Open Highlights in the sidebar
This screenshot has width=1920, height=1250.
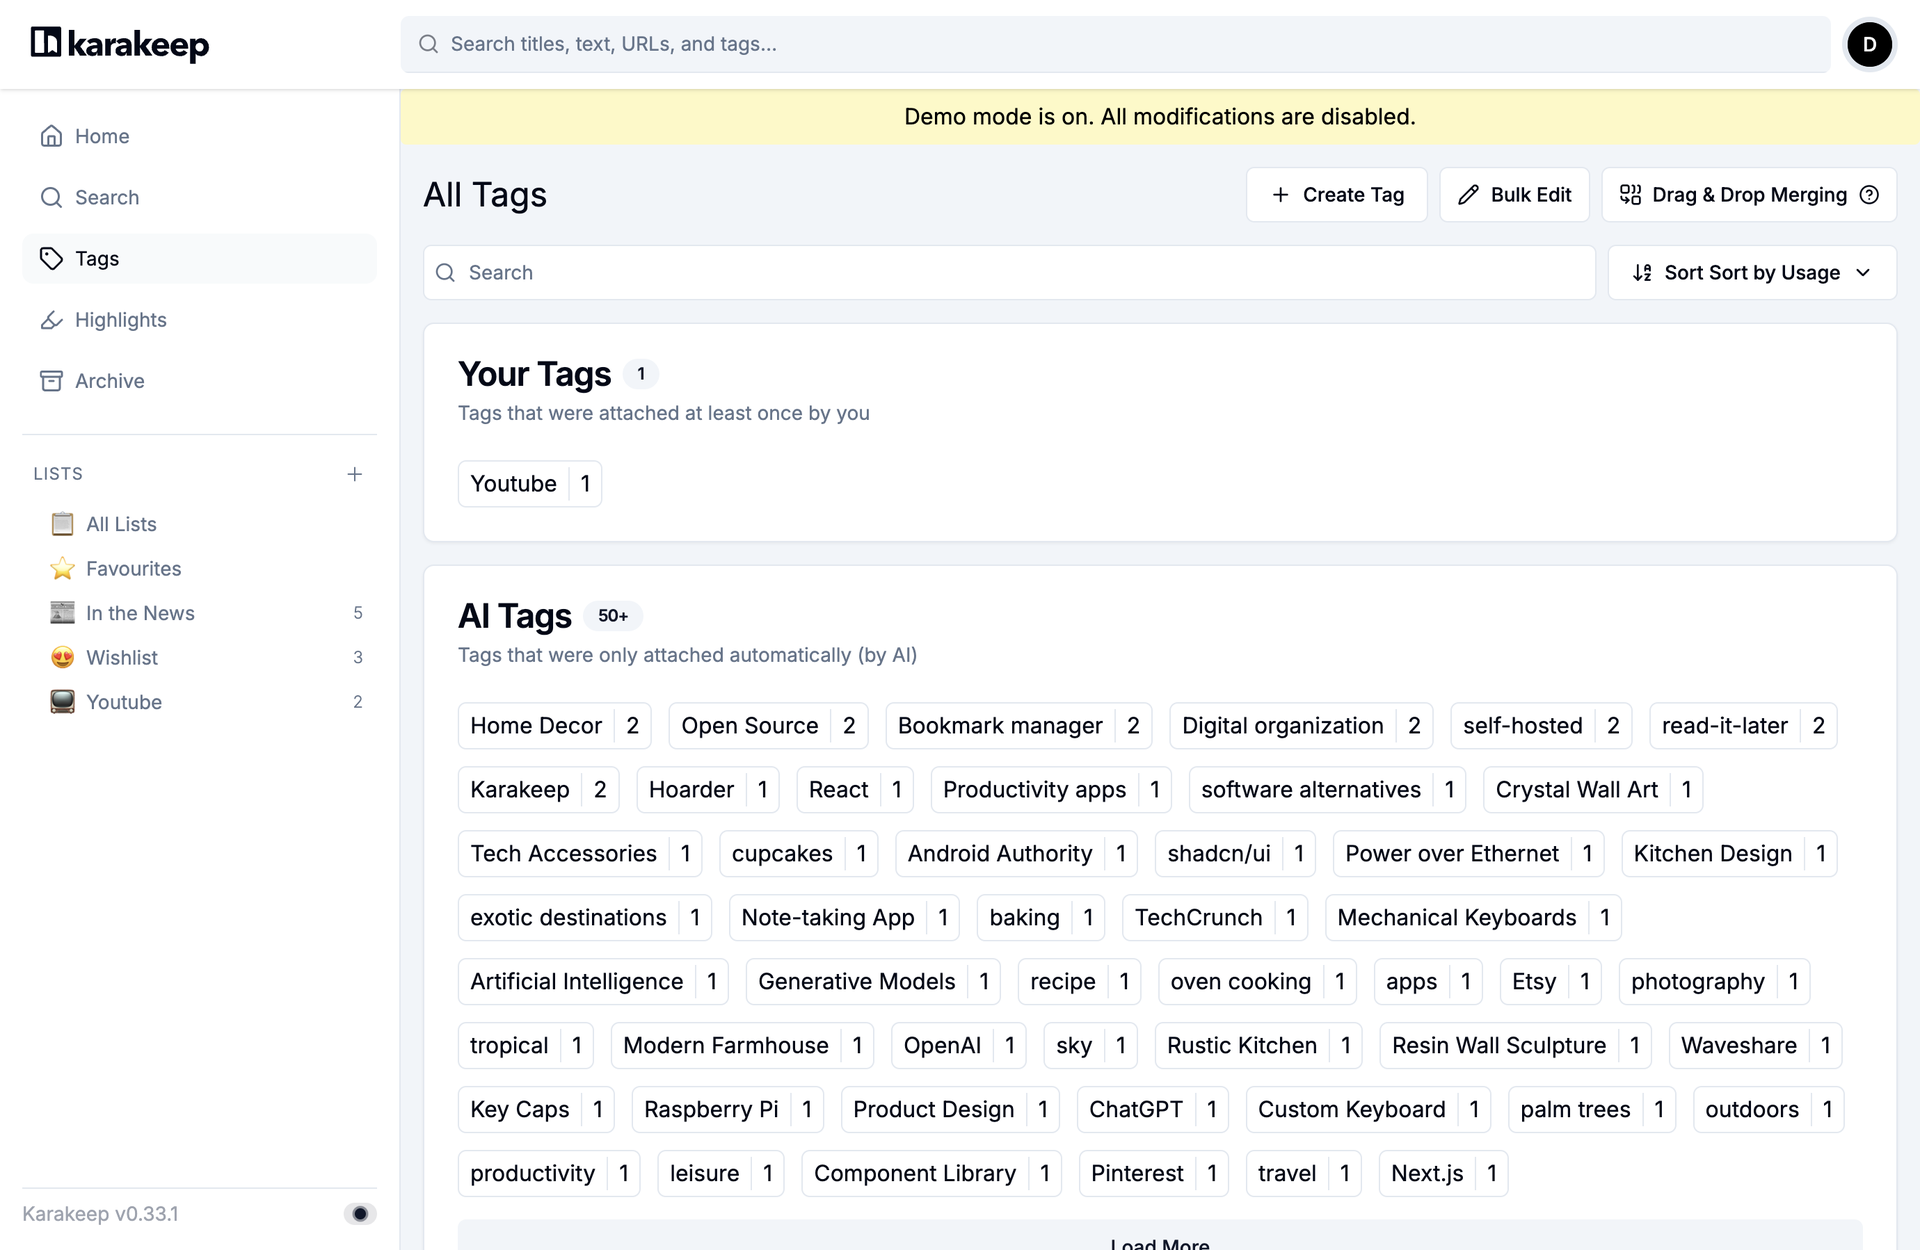tap(200, 320)
